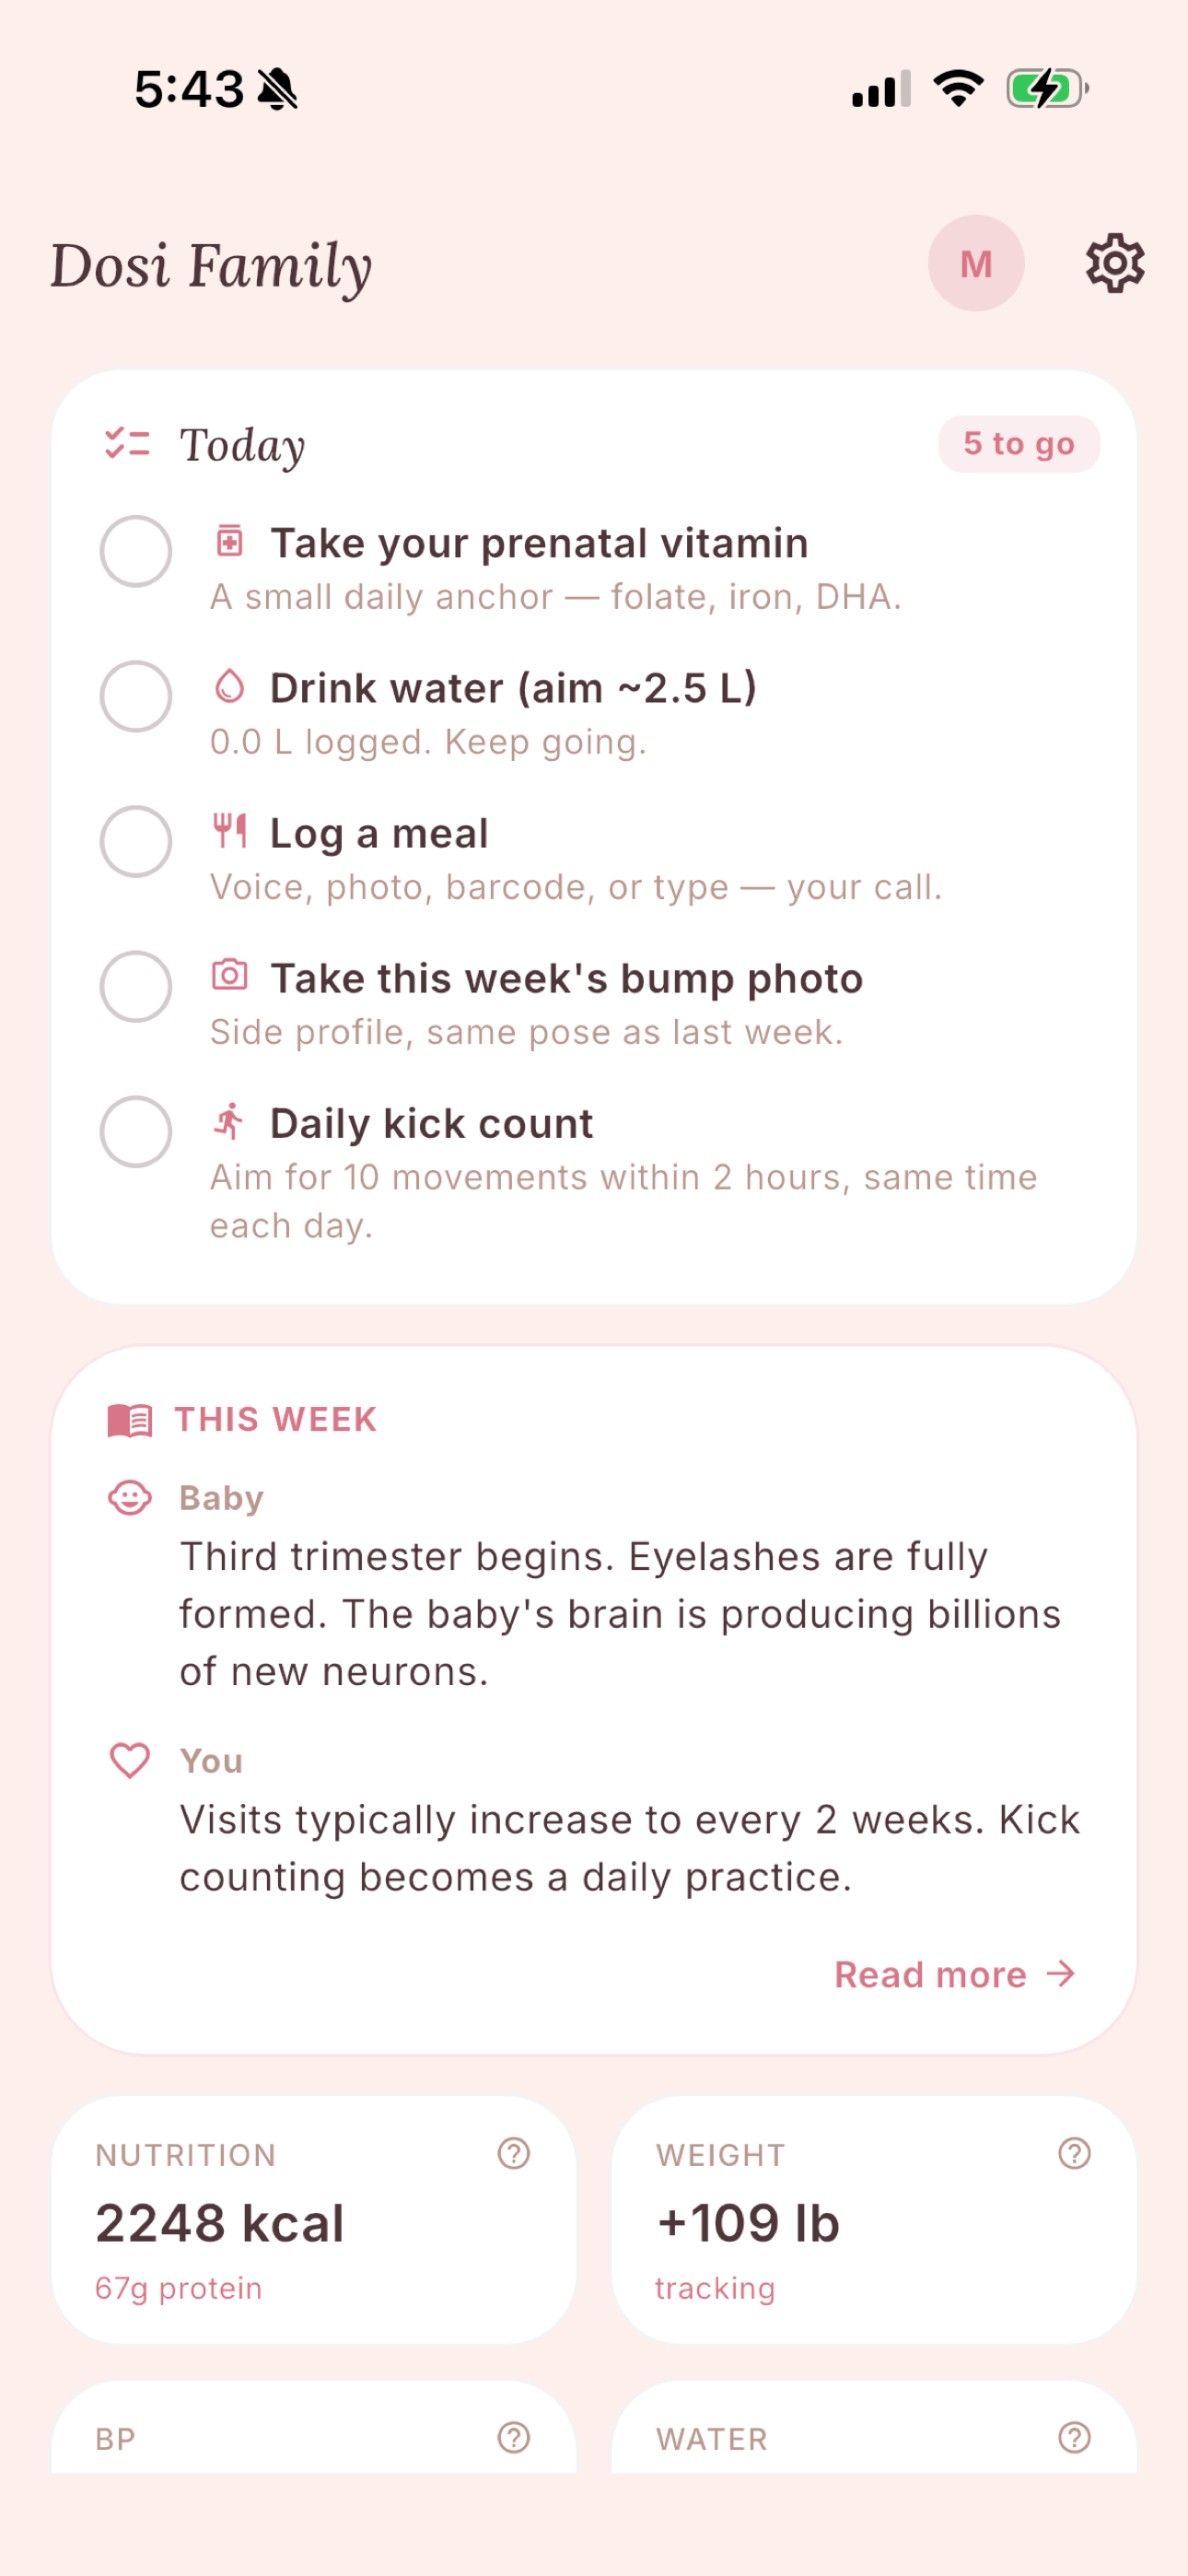
Task: Complete the weekly bump photo task
Action: 136,986
